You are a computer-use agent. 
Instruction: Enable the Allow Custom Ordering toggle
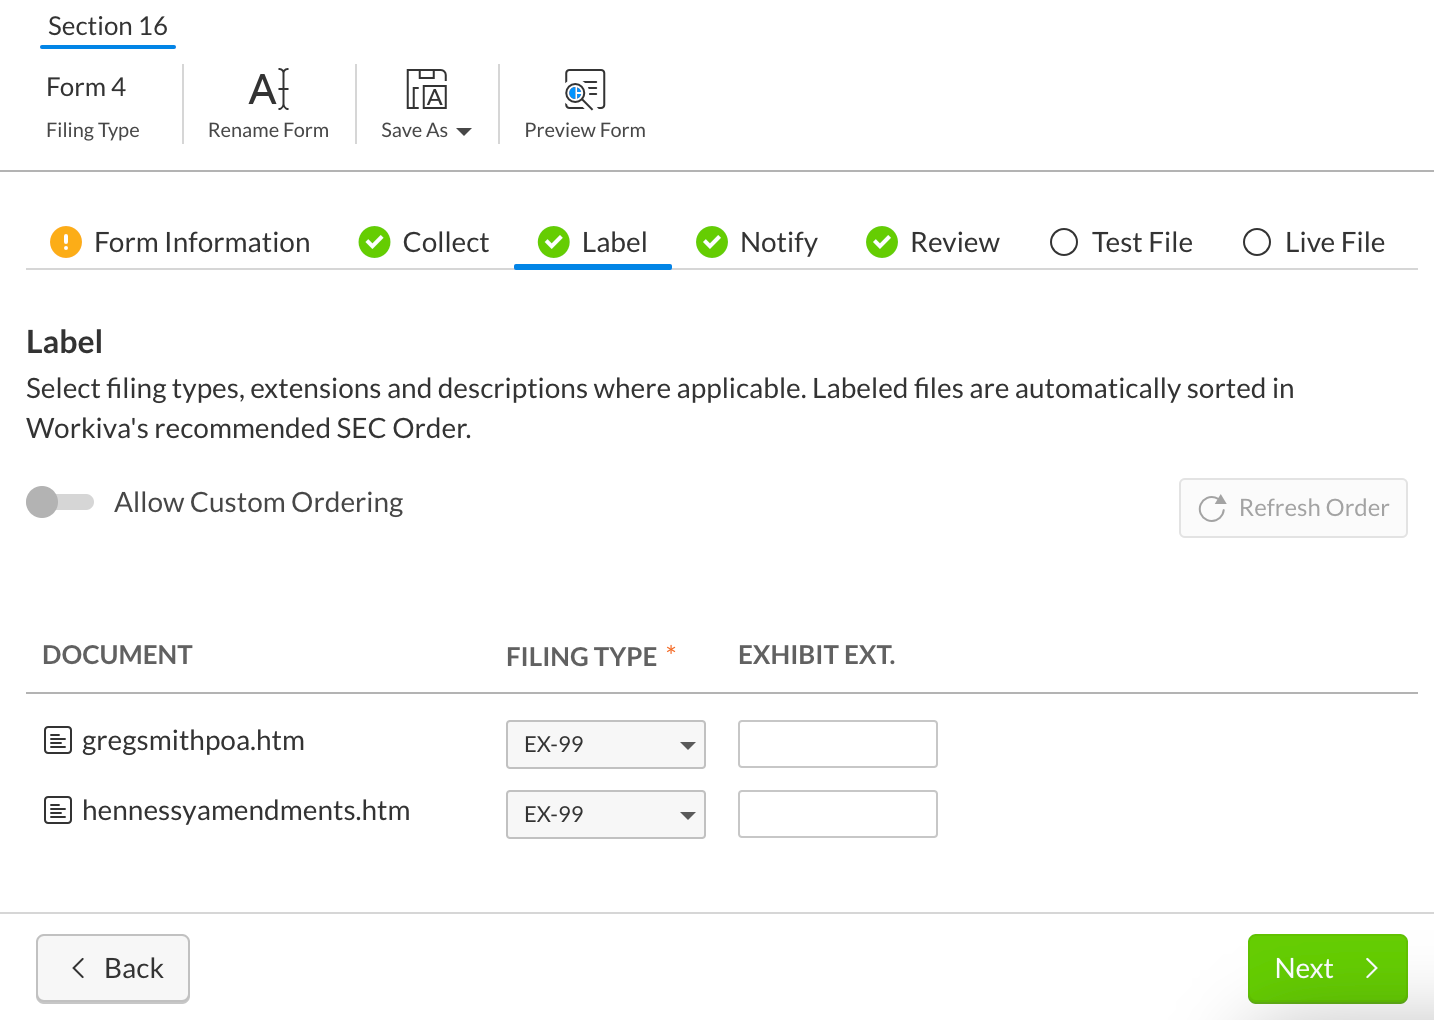59,502
